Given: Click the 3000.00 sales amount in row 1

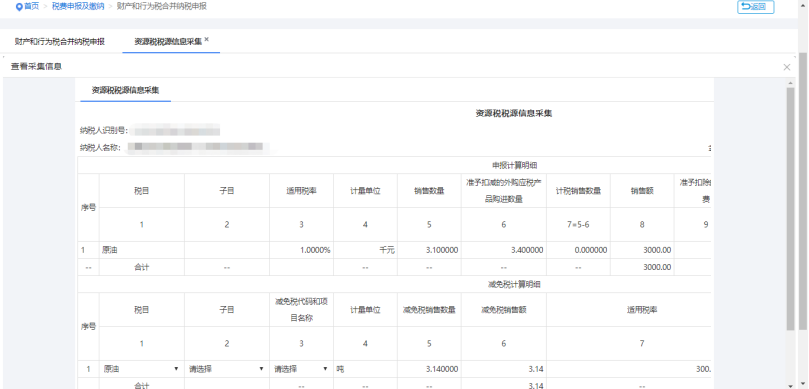Looking at the screenshot, I should coord(642,250).
